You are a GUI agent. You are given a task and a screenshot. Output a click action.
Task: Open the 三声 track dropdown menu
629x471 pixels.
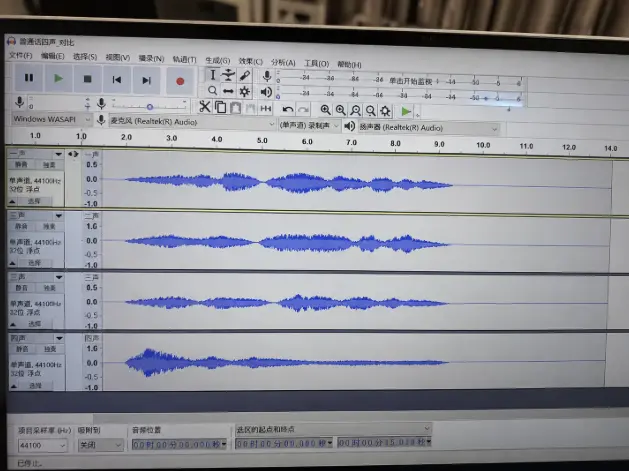59,277
